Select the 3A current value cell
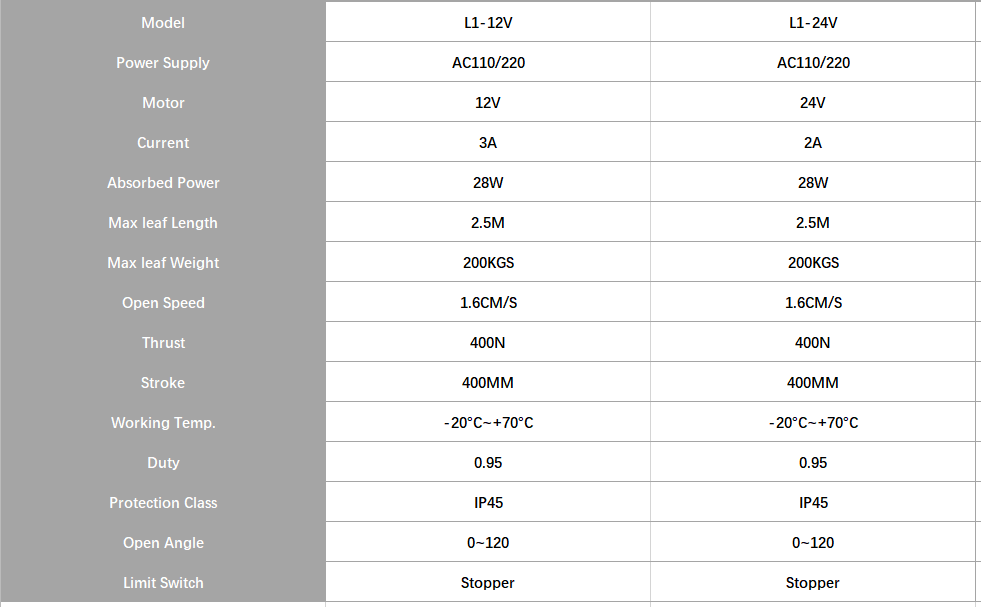The width and height of the screenshot is (981, 607). click(488, 142)
